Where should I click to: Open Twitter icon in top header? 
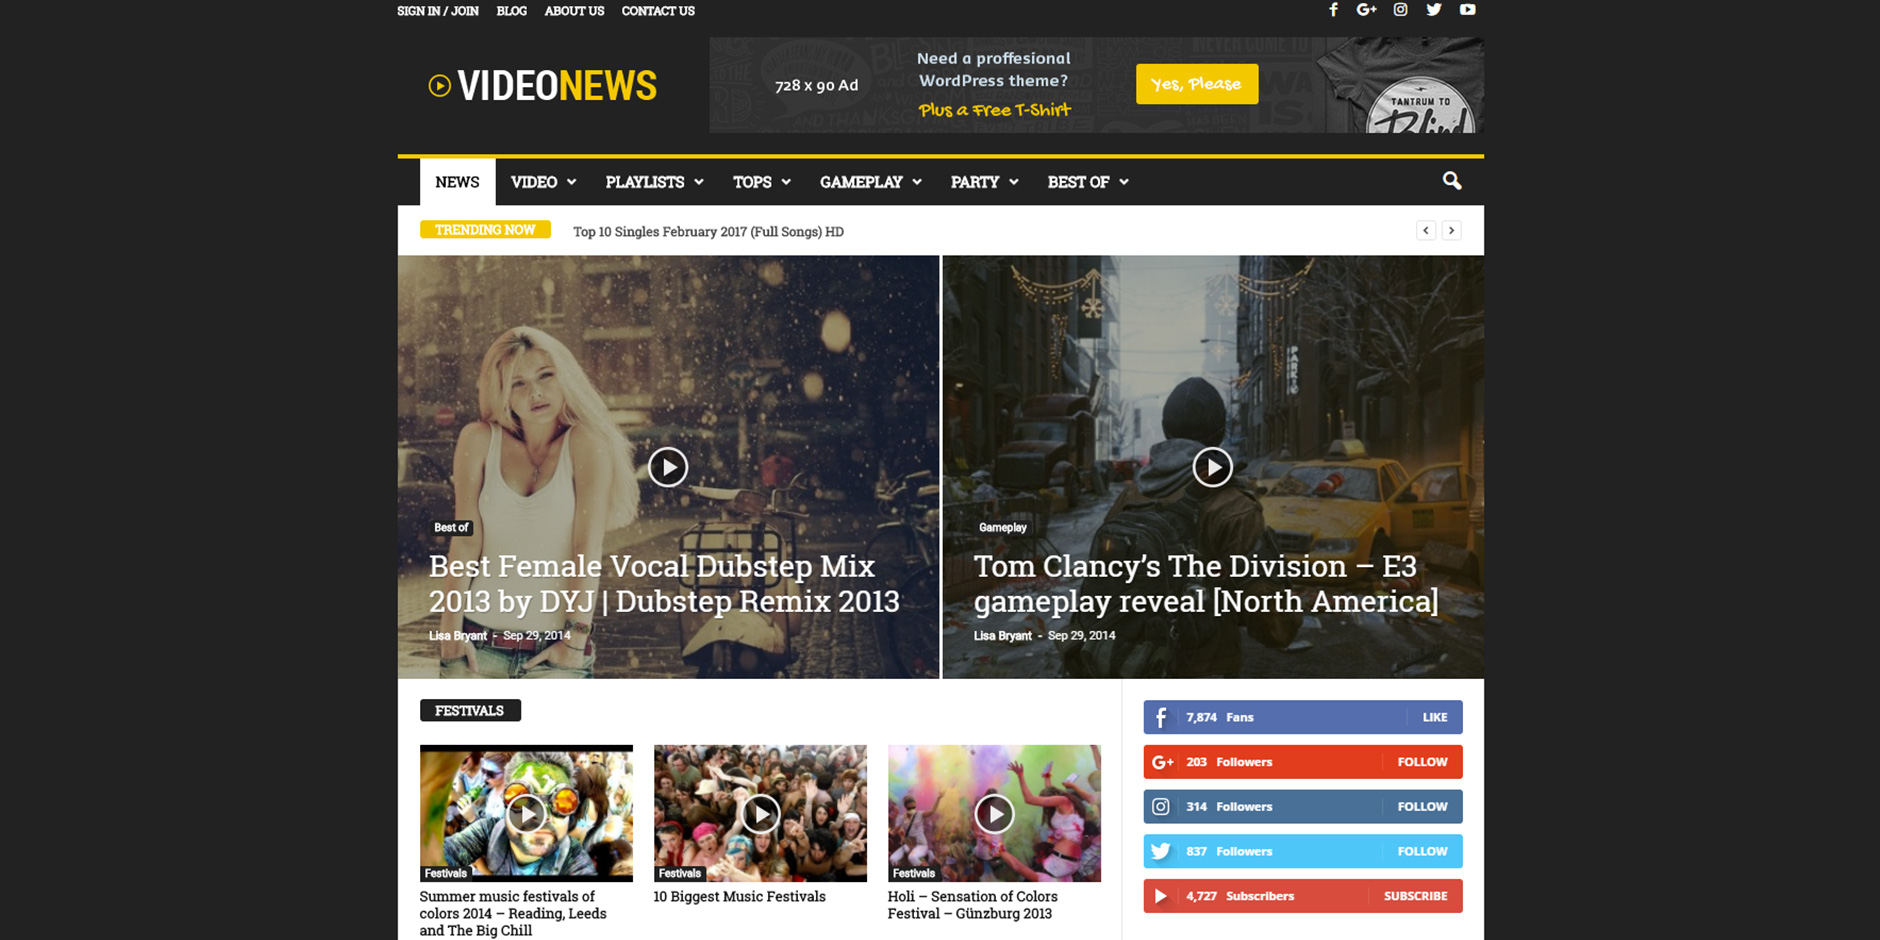point(1434,10)
